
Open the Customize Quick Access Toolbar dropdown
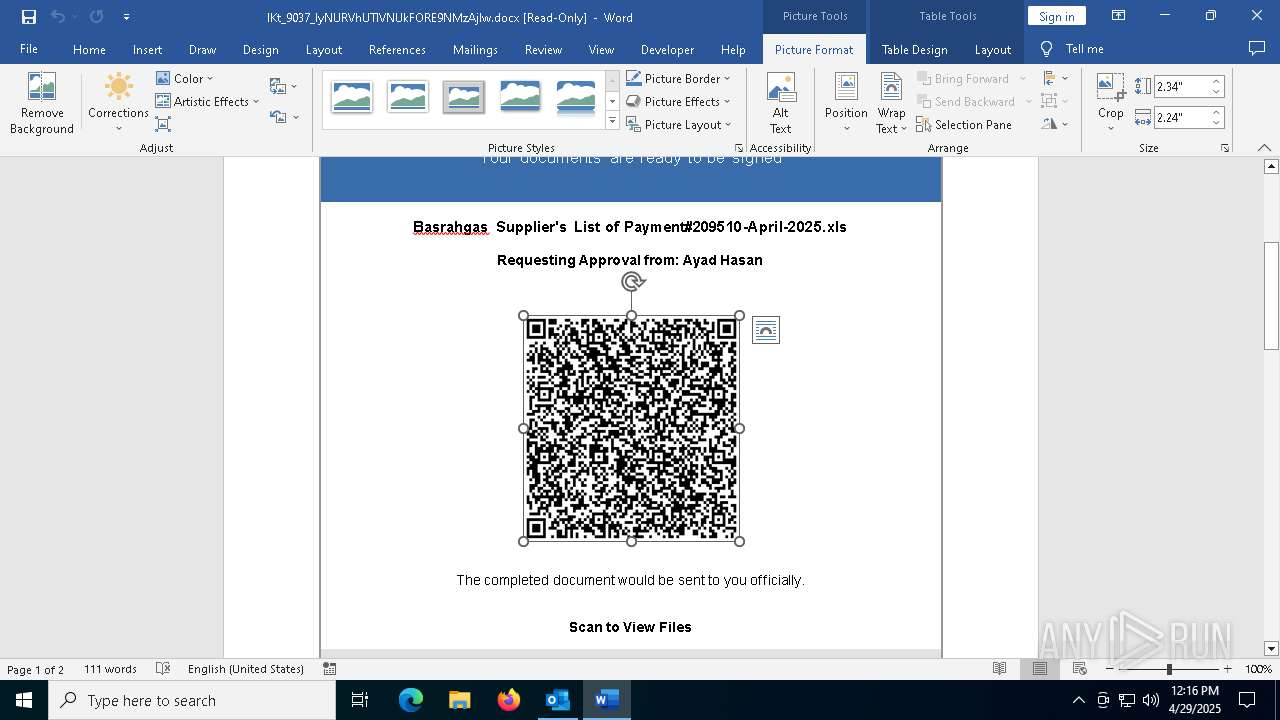click(x=126, y=17)
